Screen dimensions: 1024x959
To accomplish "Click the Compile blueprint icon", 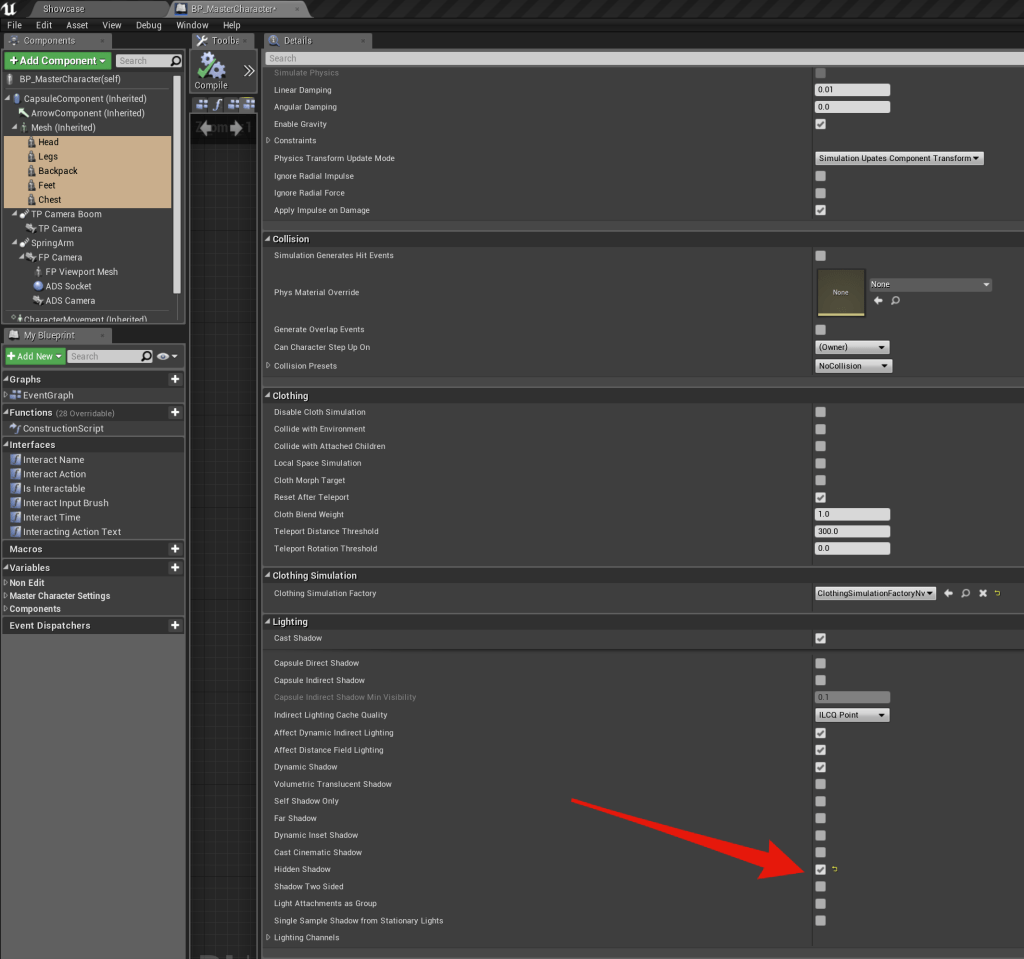I will coord(211,70).
